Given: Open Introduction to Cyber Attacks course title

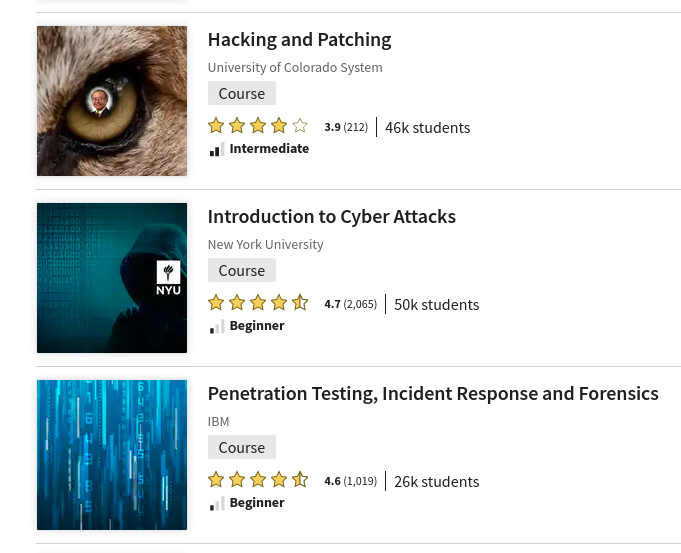Looking at the screenshot, I should pyautogui.click(x=331, y=217).
